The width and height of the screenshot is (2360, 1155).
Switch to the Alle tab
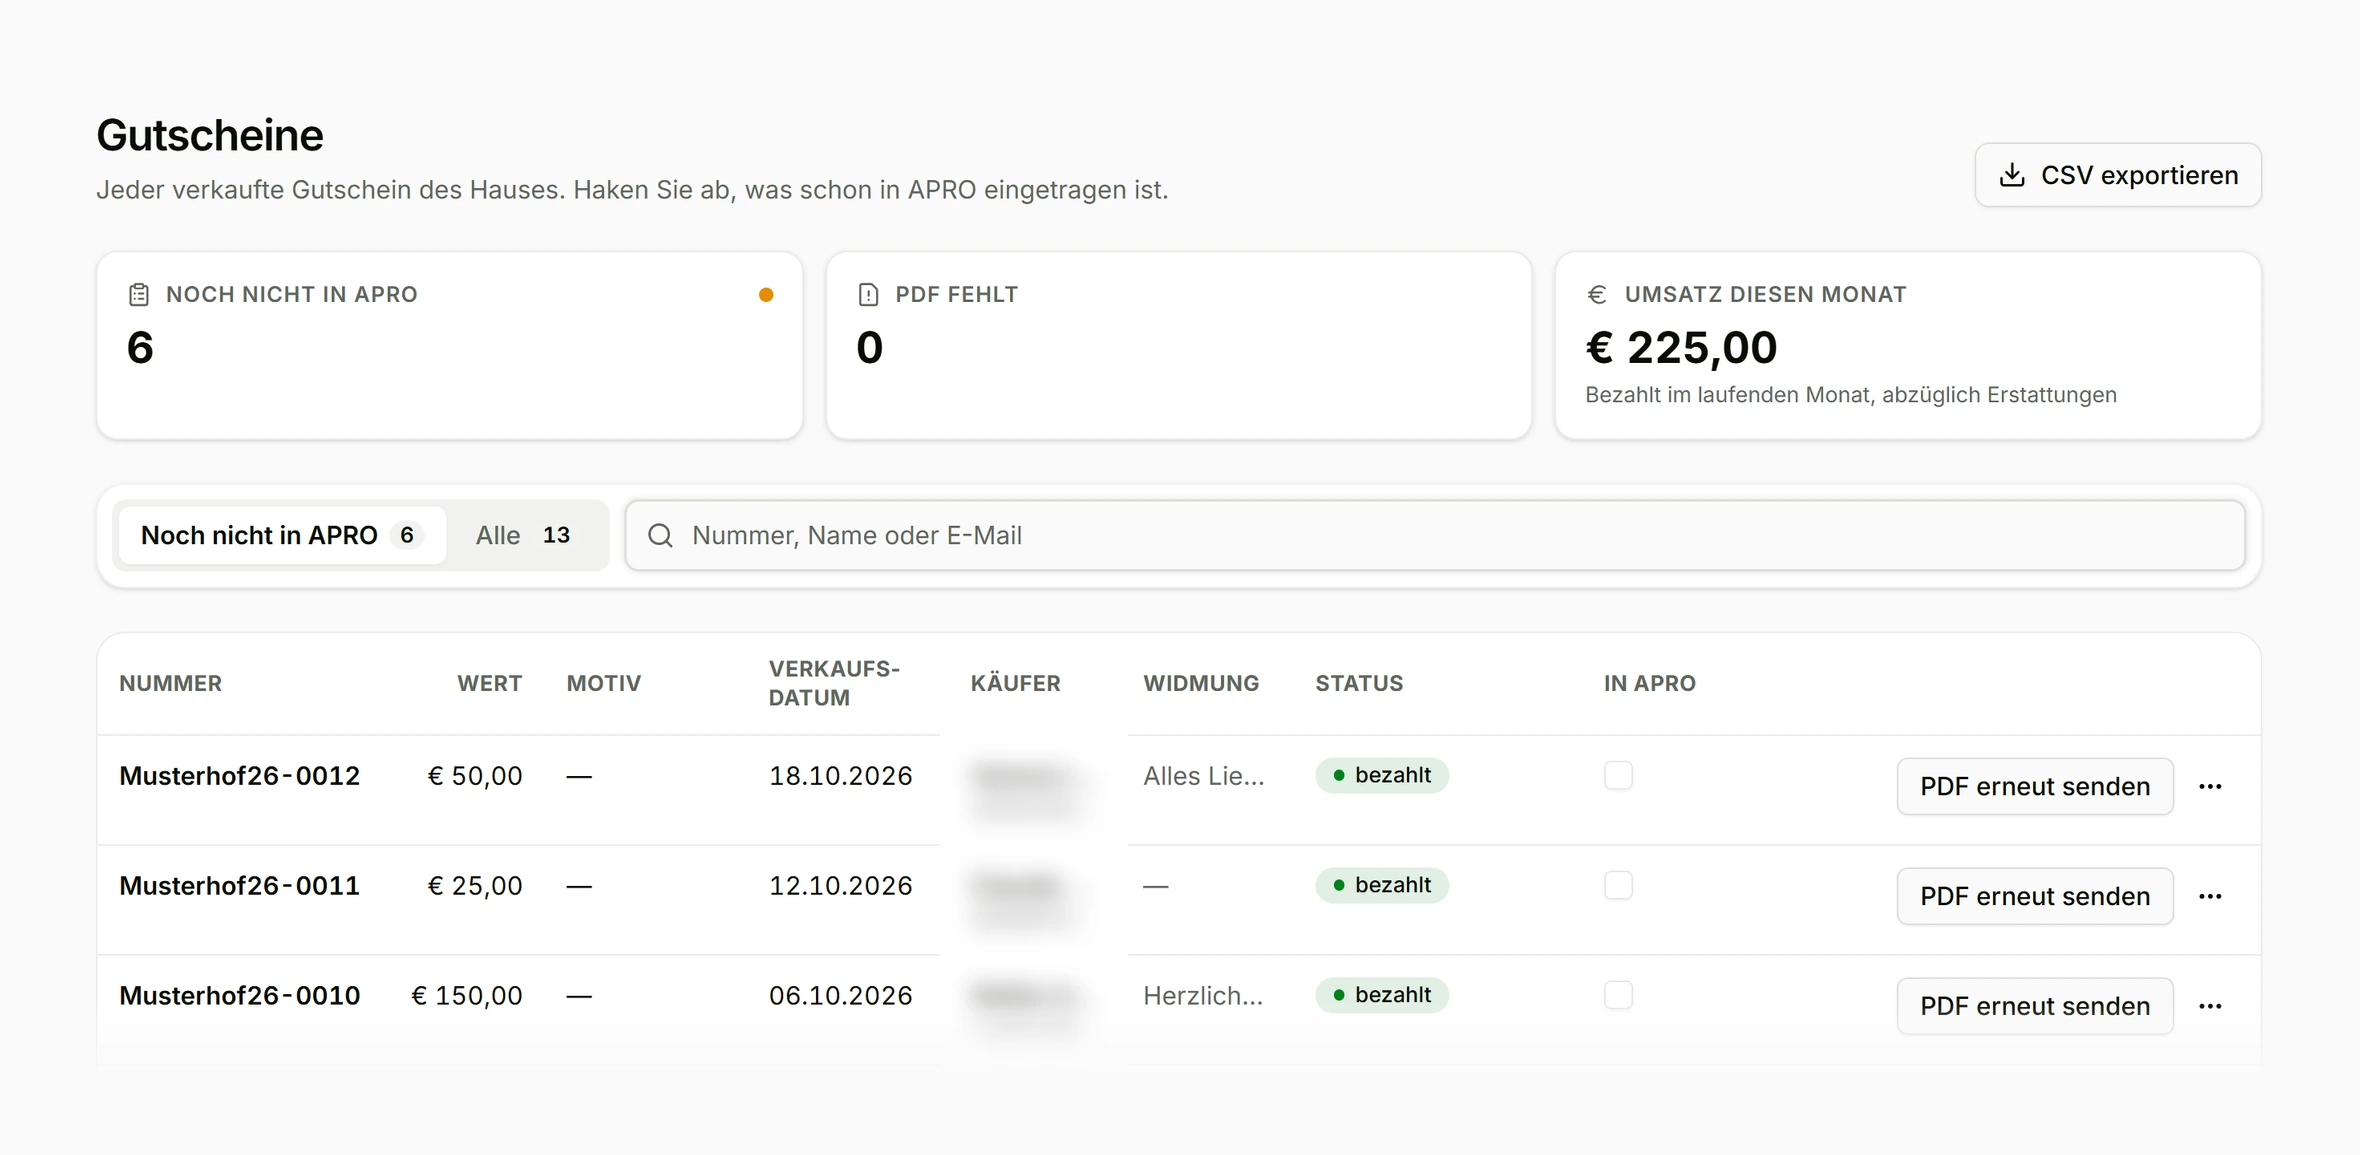tap(524, 536)
